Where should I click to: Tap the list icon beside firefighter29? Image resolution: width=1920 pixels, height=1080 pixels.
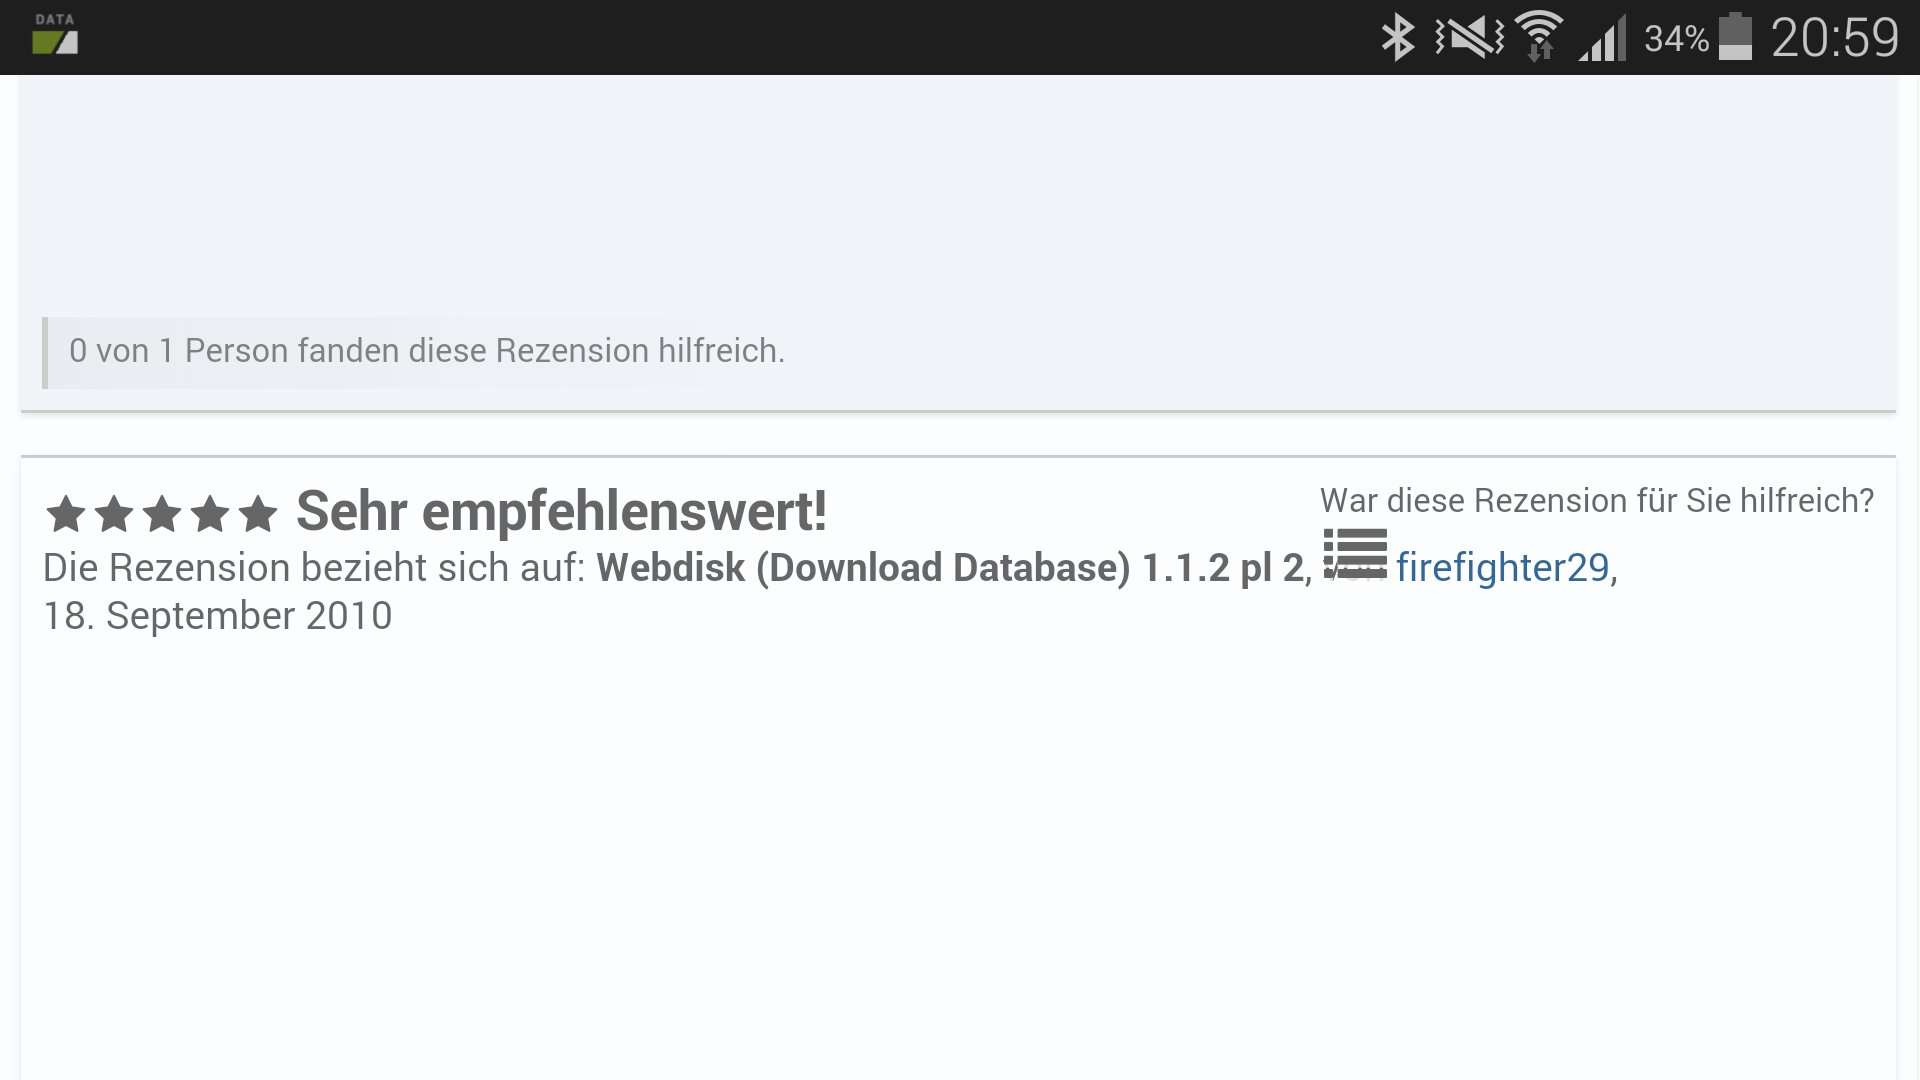coord(1355,553)
